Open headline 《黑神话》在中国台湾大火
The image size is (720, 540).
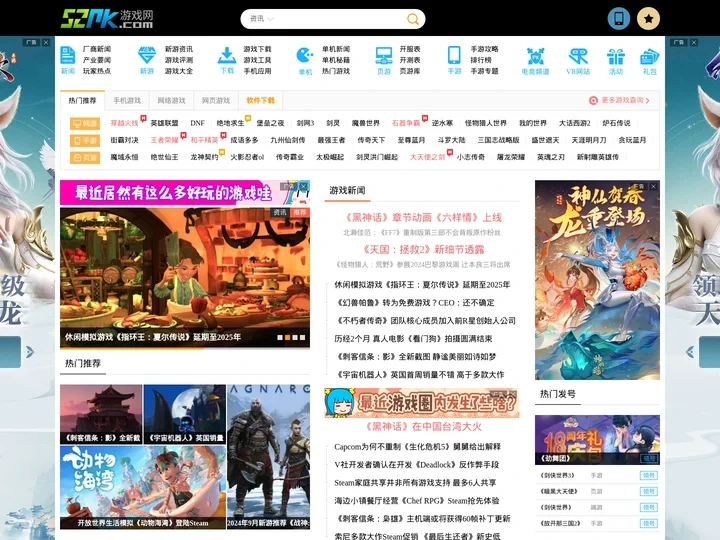pos(422,427)
